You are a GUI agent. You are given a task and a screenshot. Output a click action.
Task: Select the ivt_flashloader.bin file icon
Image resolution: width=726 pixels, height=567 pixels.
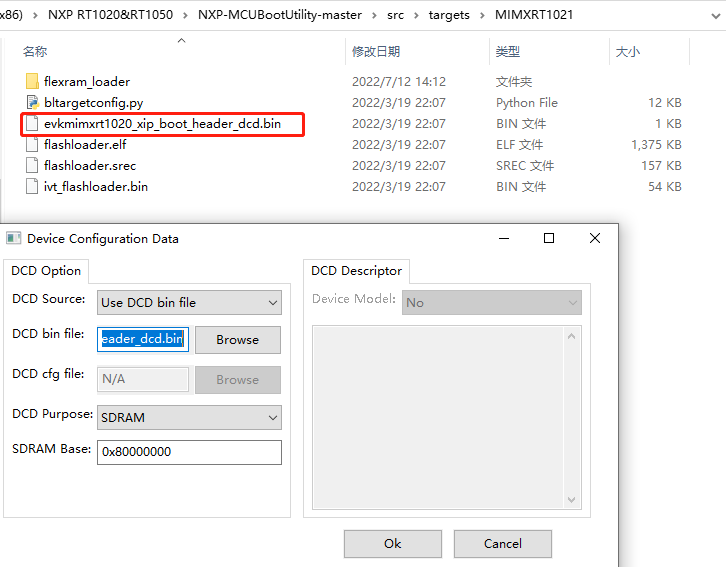point(32,187)
